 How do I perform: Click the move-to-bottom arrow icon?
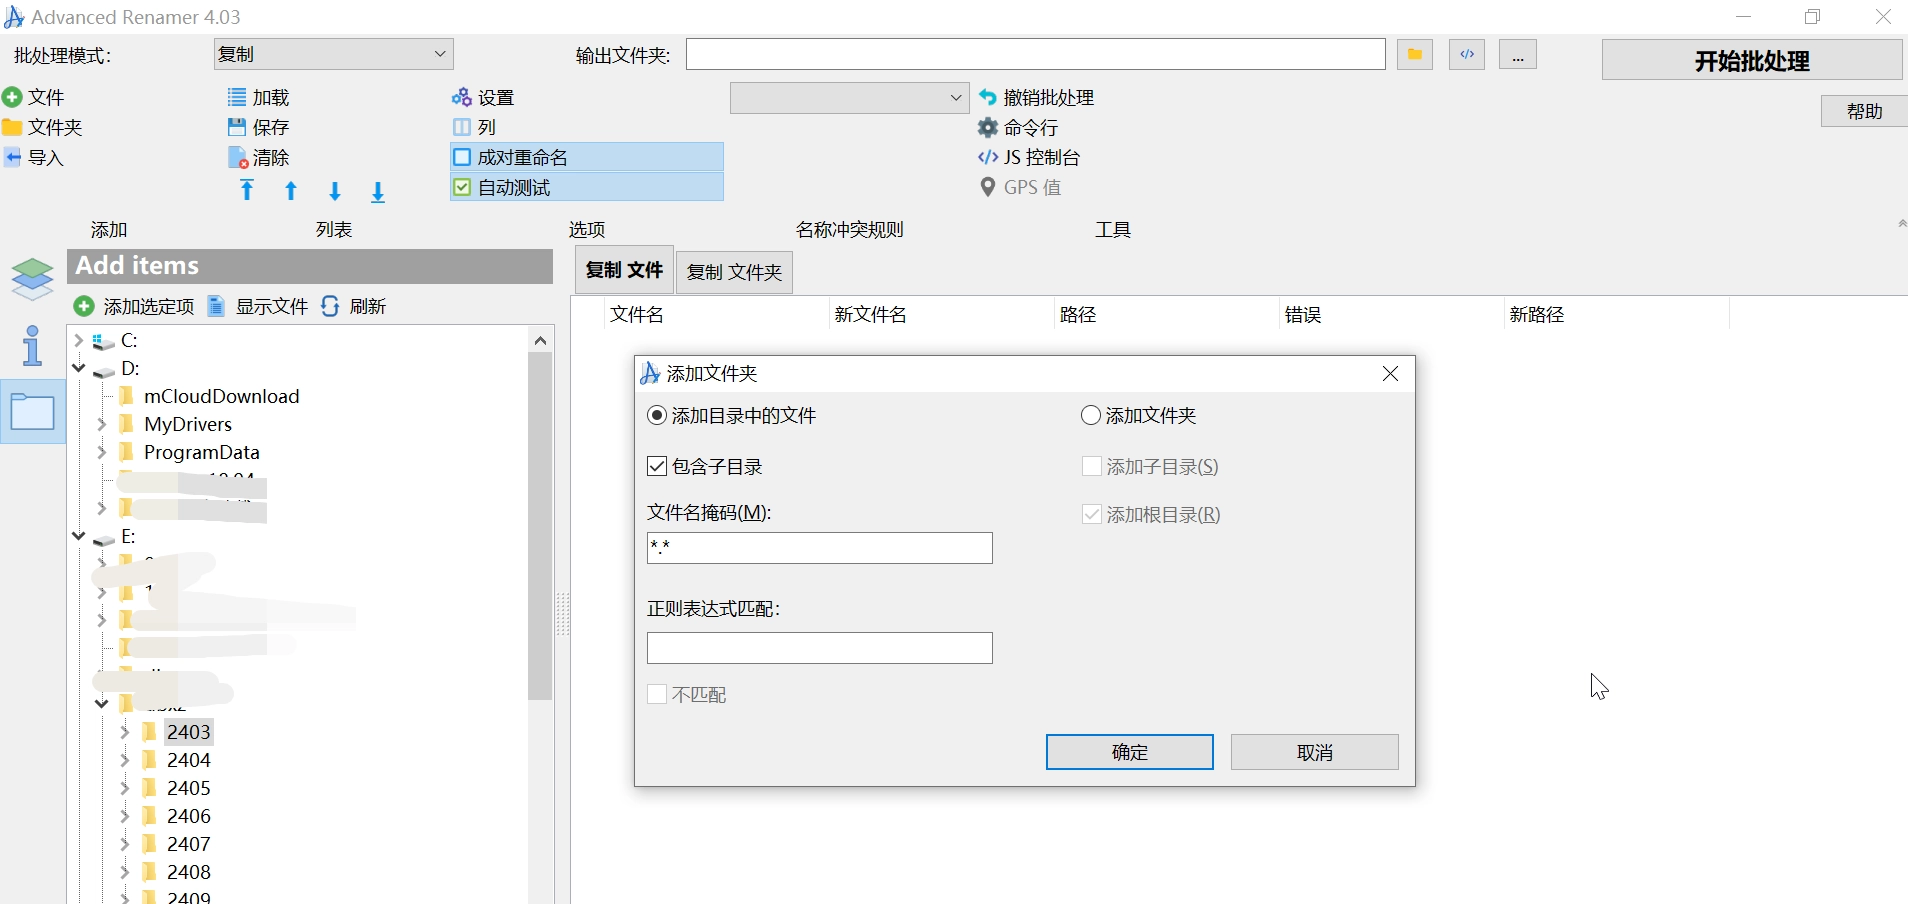tap(378, 192)
